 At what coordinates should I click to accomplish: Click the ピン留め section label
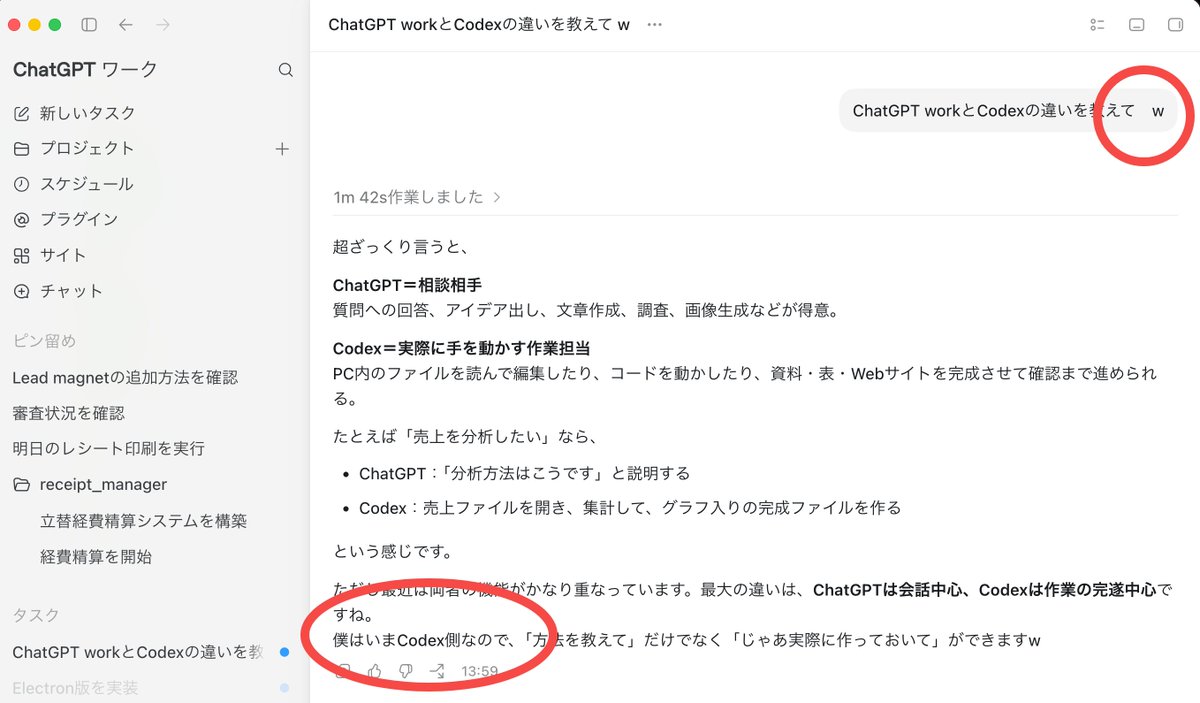tap(44, 341)
